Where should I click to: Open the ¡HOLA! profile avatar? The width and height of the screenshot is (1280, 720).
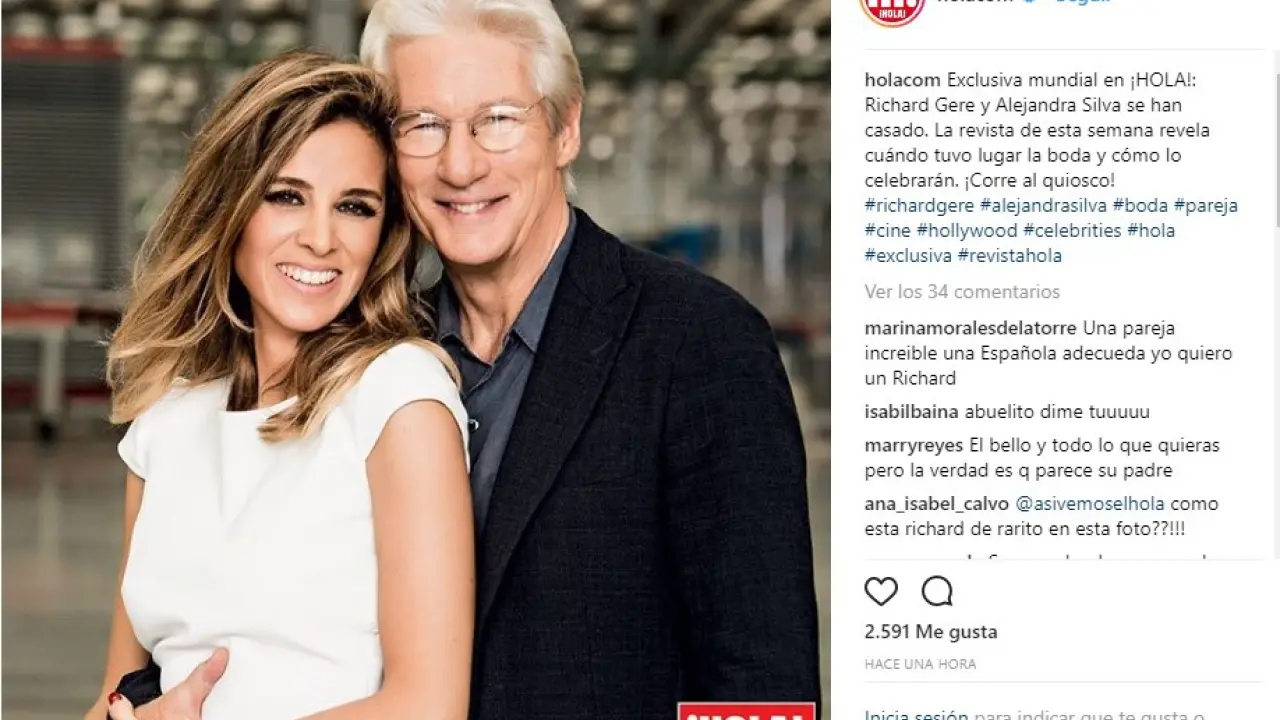point(892,10)
